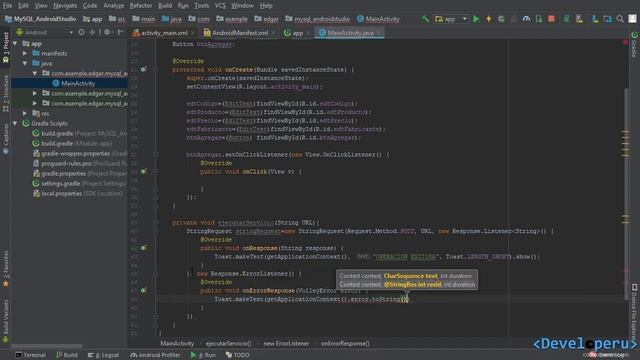Open the VCS menu
Screen dimensions: 640x360
220,6
